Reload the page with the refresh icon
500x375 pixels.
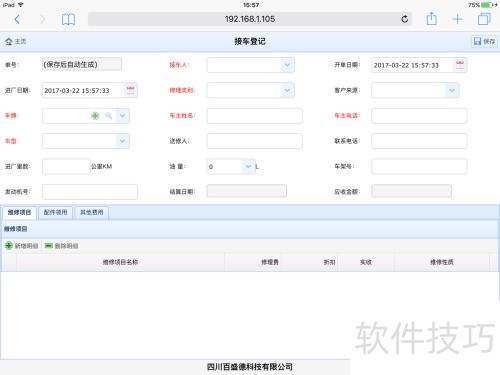(404, 19)
